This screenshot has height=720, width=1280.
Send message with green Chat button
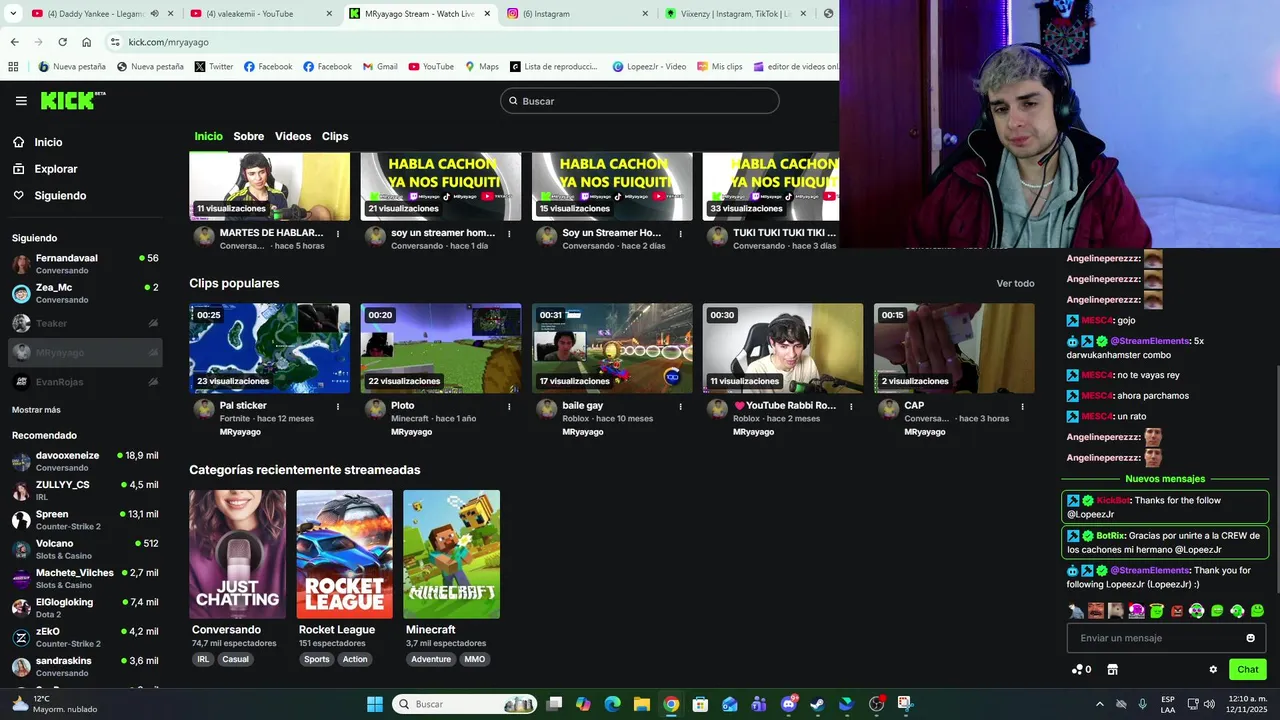pyautogui.click(x=1248, y=670)
